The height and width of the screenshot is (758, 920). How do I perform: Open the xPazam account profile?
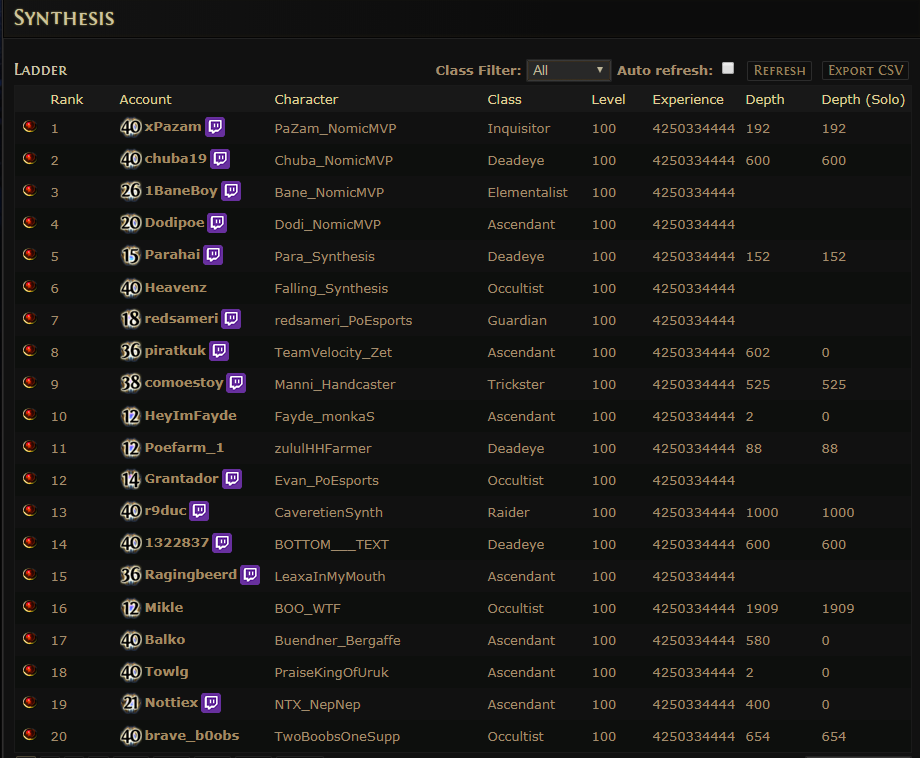pos(173,127)
